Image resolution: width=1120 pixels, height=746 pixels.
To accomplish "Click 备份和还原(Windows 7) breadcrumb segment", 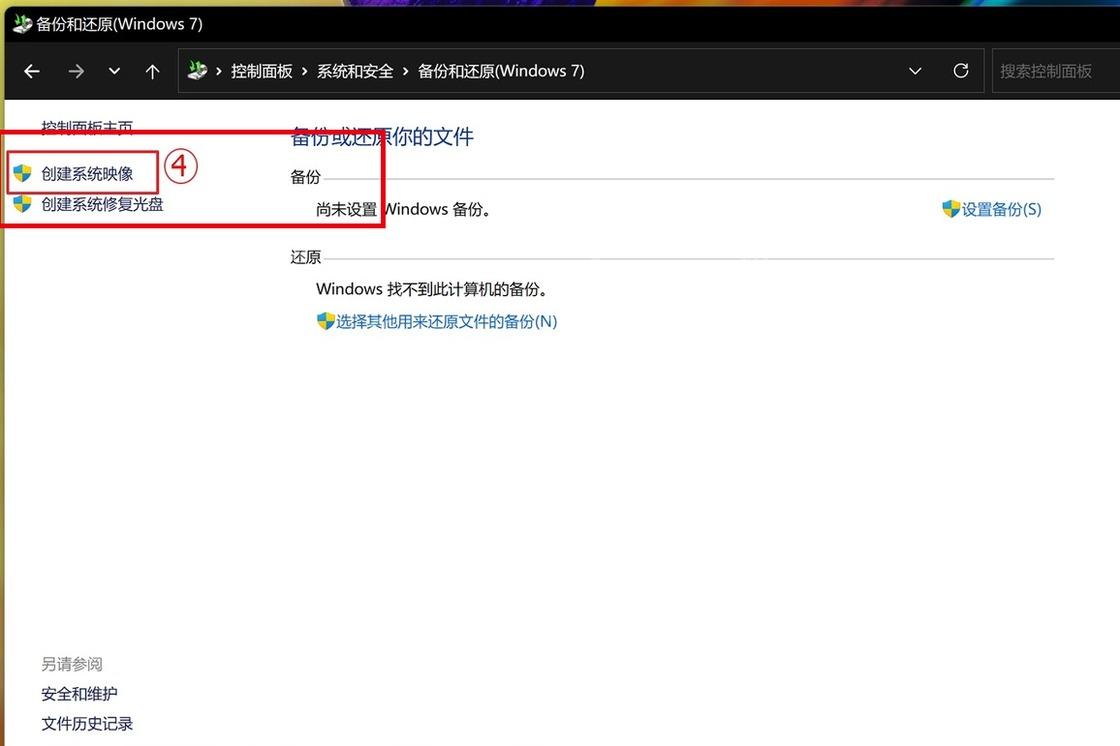I will pos(501,71).
